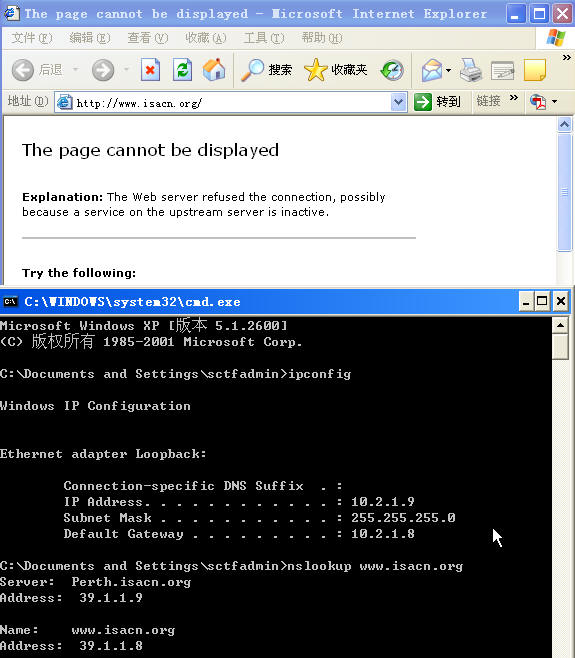Open the Mail envelope icon

432,70
